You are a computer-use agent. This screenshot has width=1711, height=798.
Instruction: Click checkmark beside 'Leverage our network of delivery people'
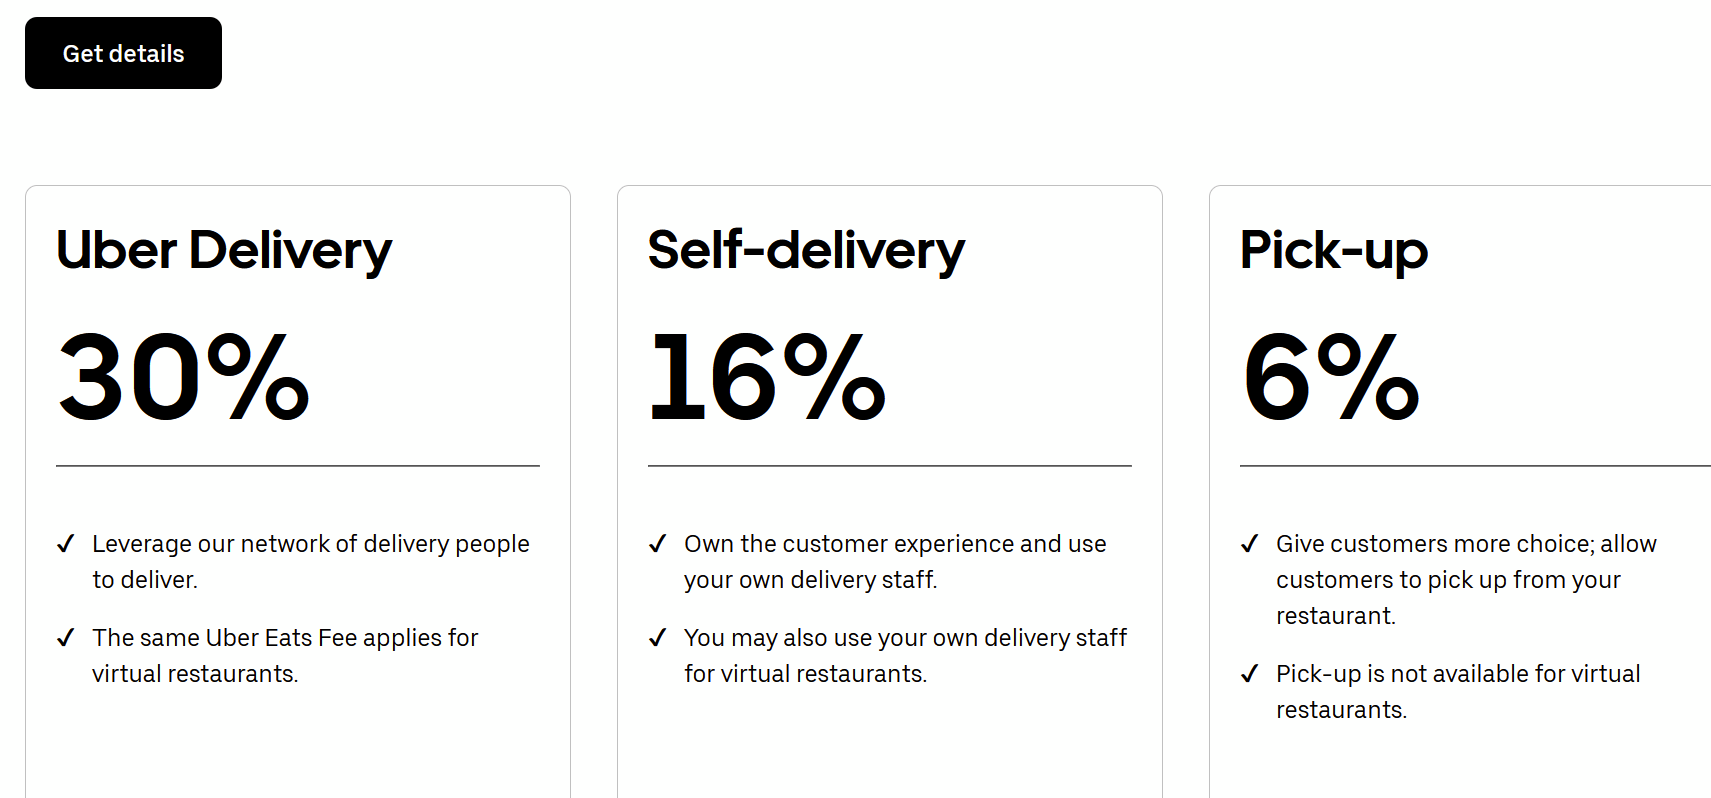click(66, 544)
